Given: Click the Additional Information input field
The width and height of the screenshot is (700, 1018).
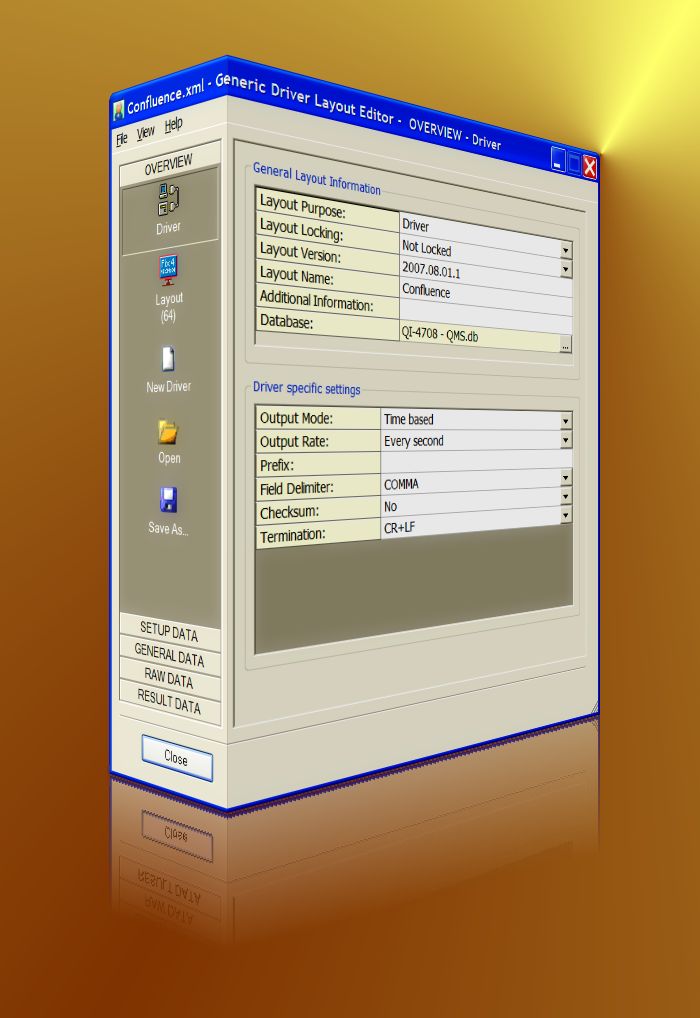Looking at the screenshot, I should click(486, 316).
